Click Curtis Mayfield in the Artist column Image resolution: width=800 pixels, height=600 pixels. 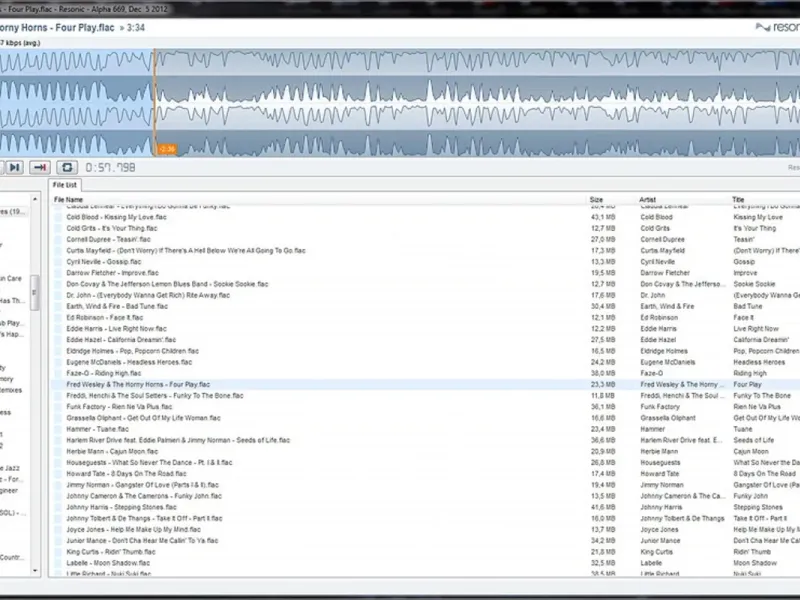point(663,251)
